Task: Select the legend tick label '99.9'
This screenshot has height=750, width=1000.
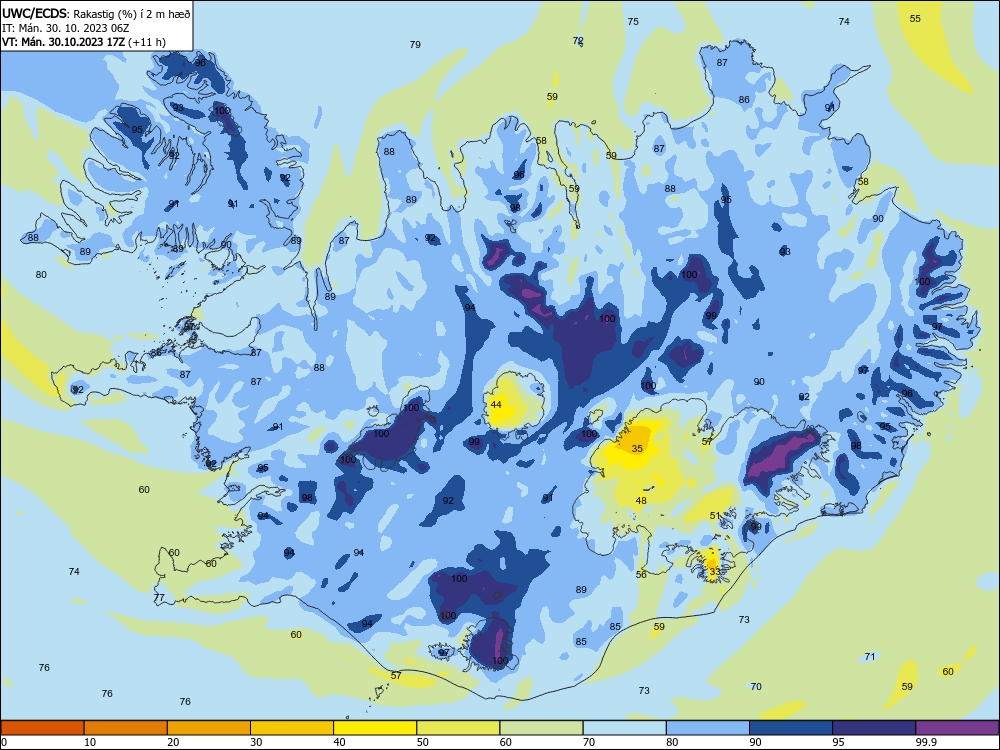Action: coord(926,742)
